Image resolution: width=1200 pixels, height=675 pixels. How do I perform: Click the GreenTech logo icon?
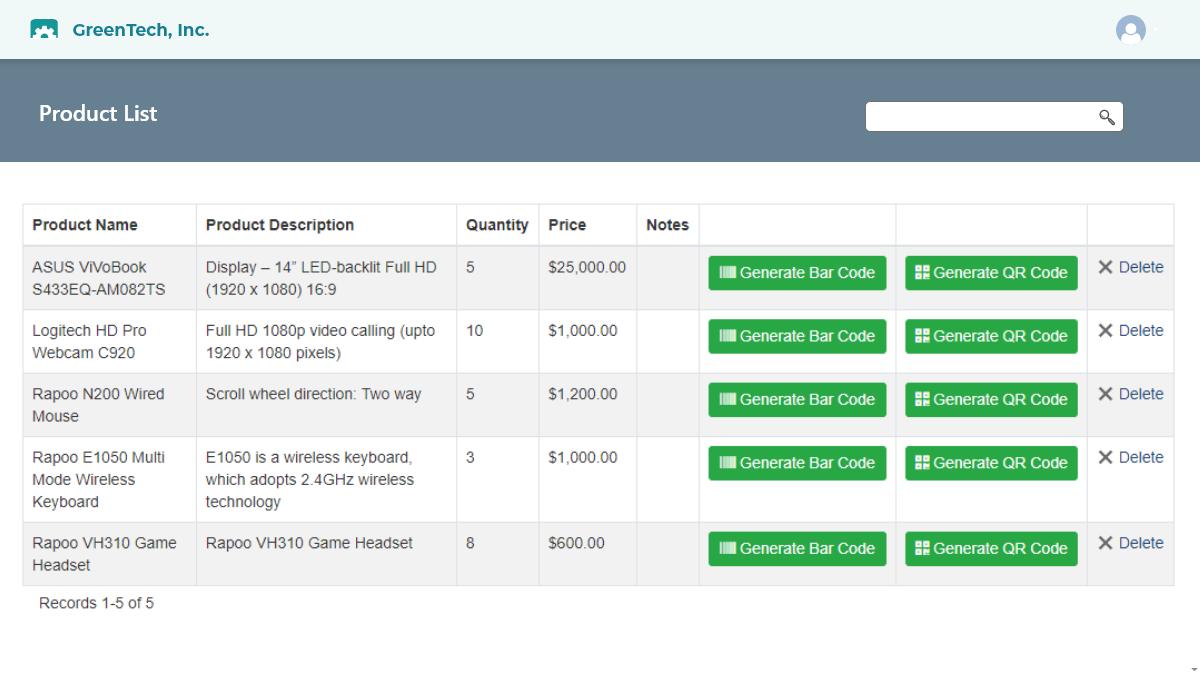(44, 30)
